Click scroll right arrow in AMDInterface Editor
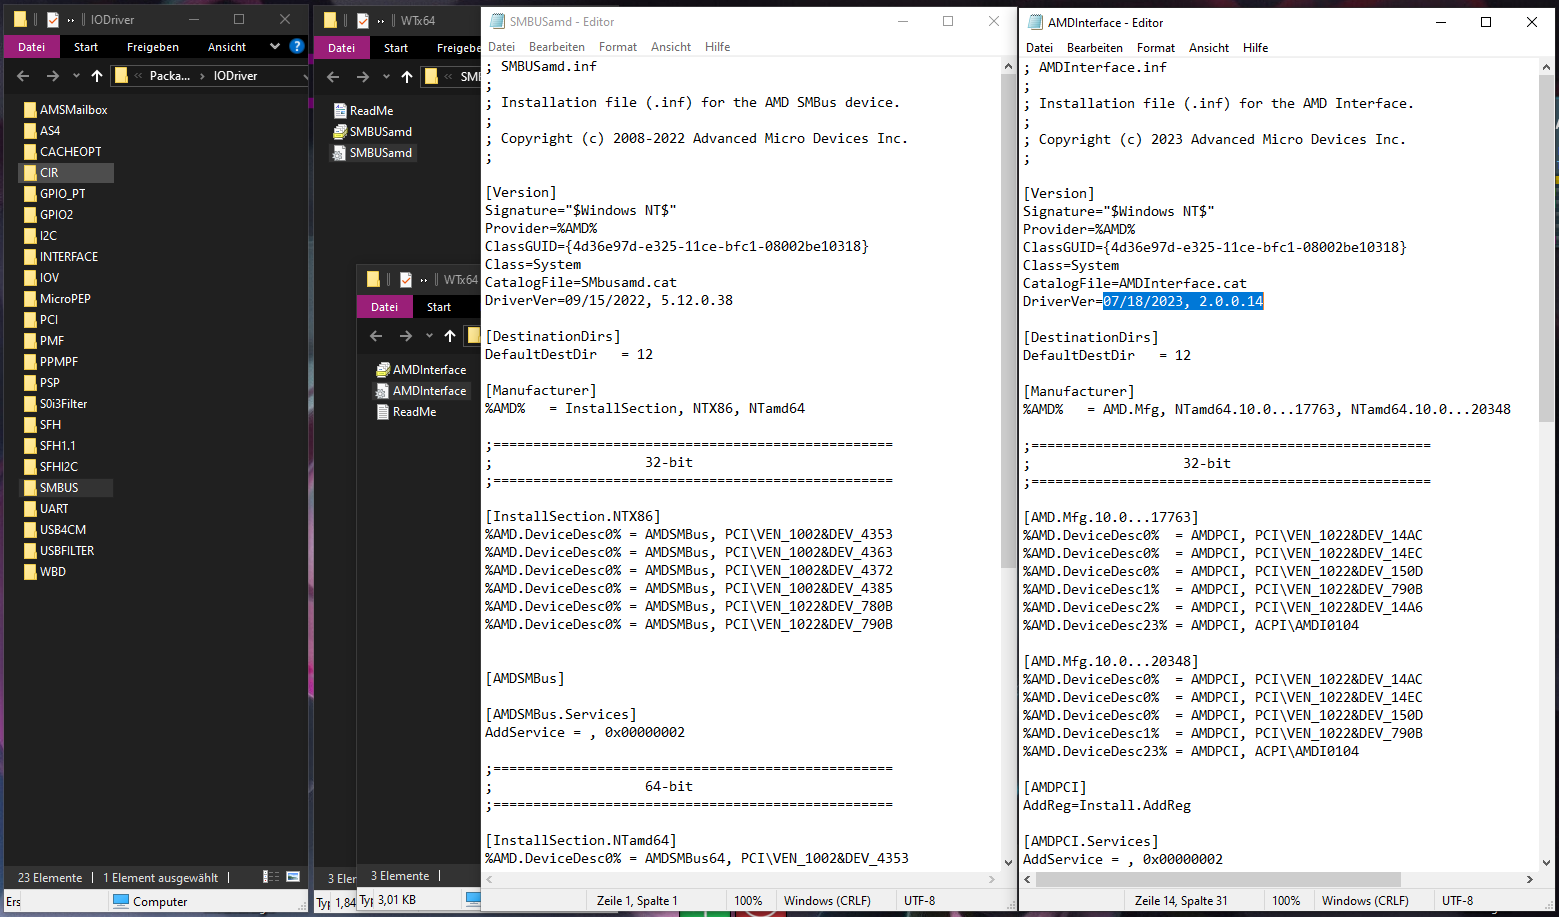Screen dimensions: 1559x917 (1529, 879)
